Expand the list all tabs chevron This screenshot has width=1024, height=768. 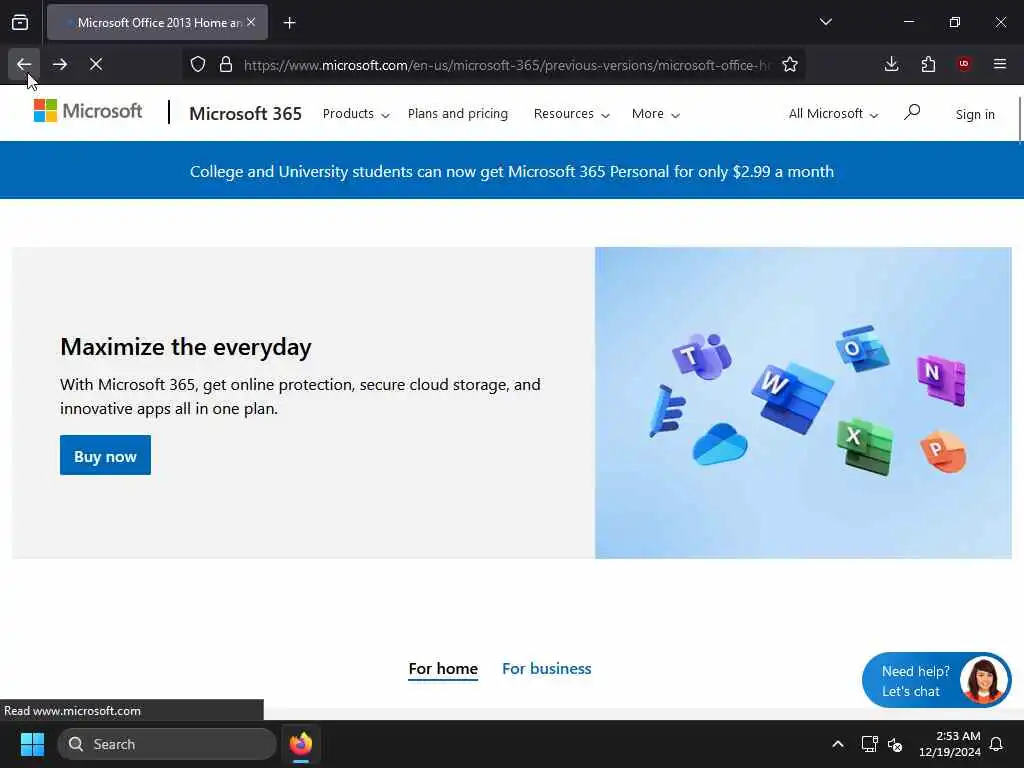coord(825,22)
